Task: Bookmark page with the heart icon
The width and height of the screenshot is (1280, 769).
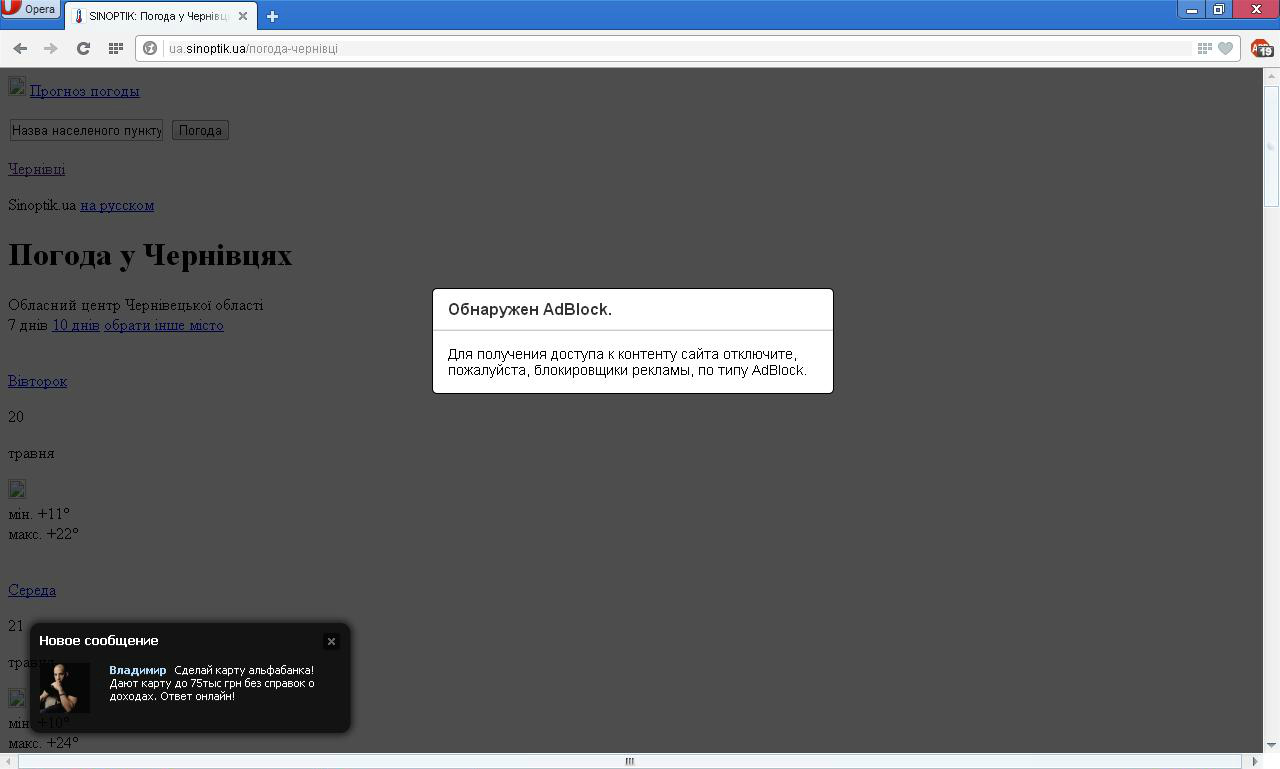Action: (x=1225, y=48)
